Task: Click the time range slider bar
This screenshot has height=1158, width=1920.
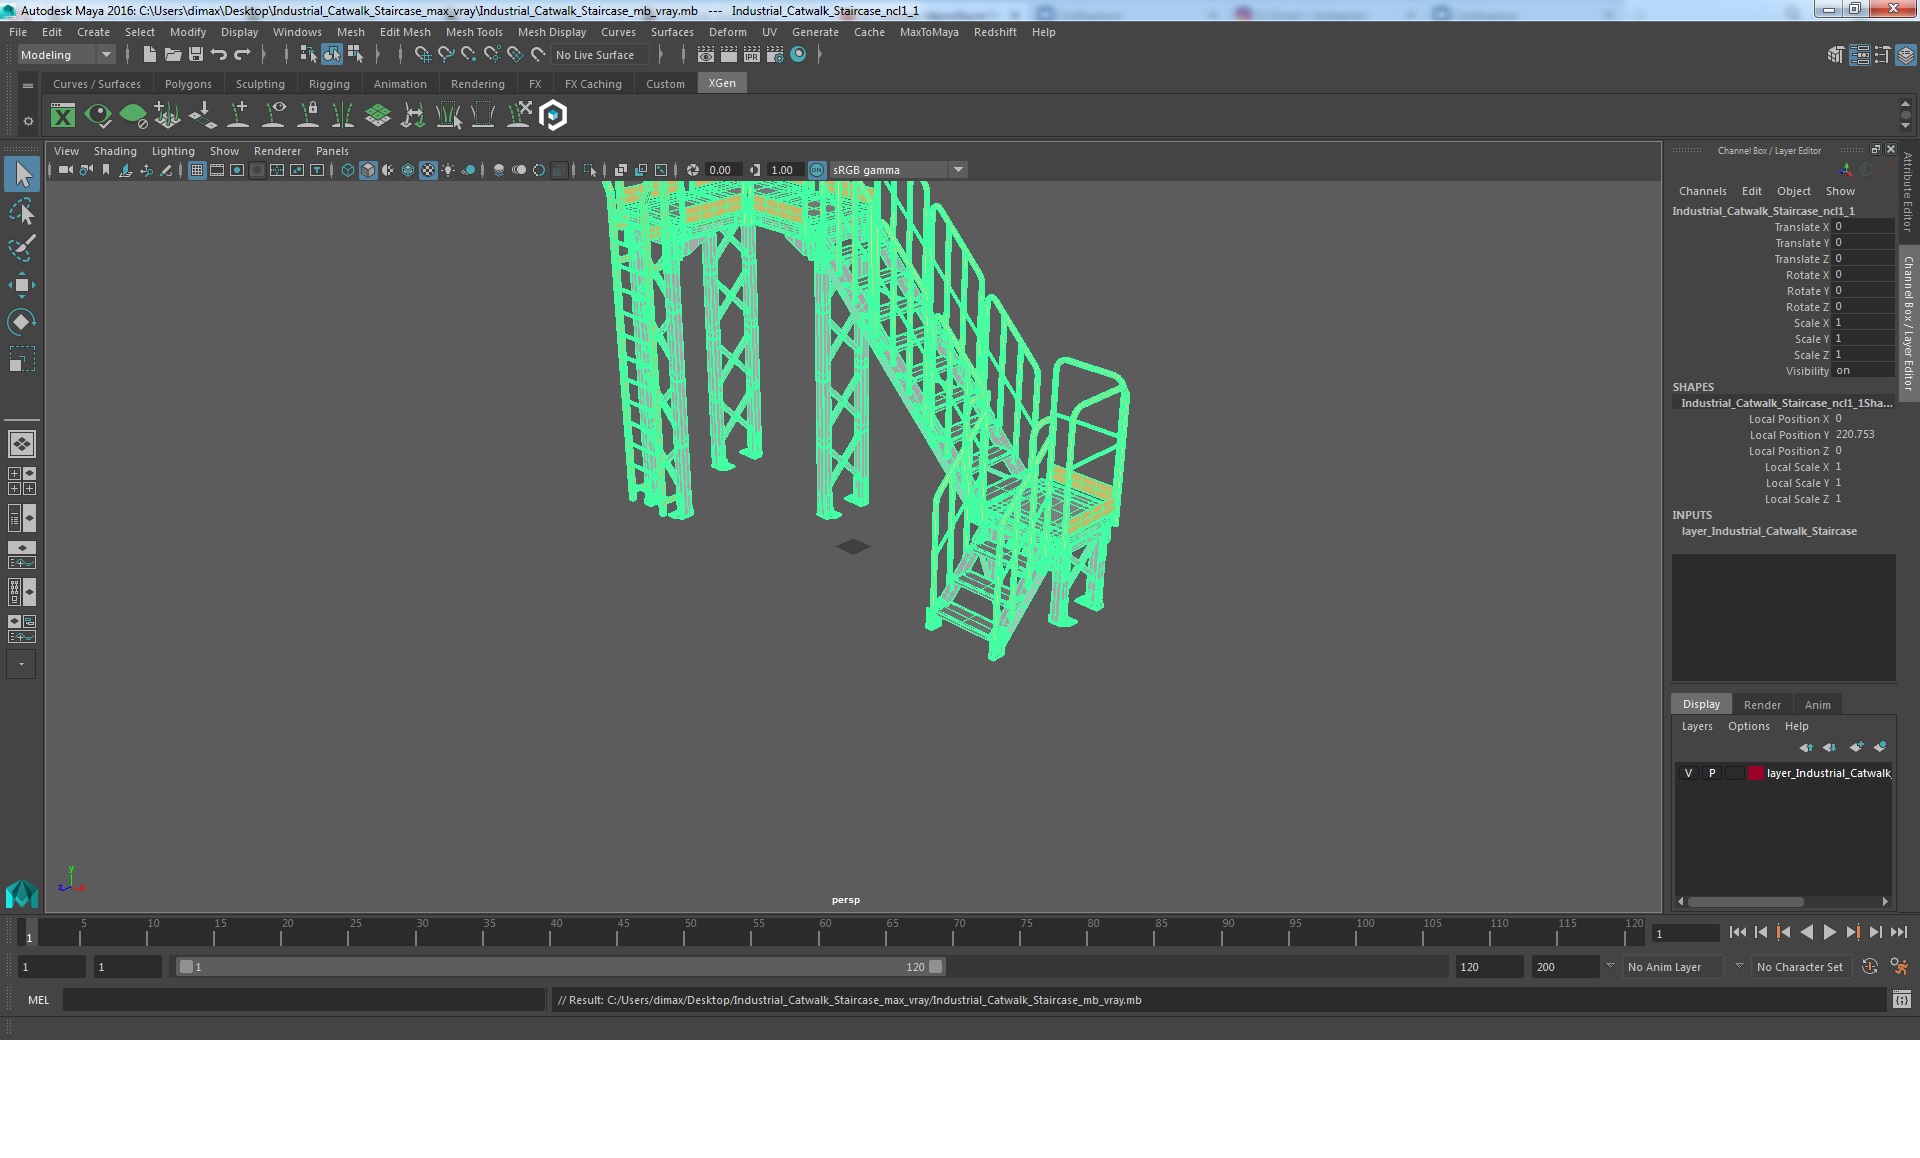Action: click(x=560, y=967)
